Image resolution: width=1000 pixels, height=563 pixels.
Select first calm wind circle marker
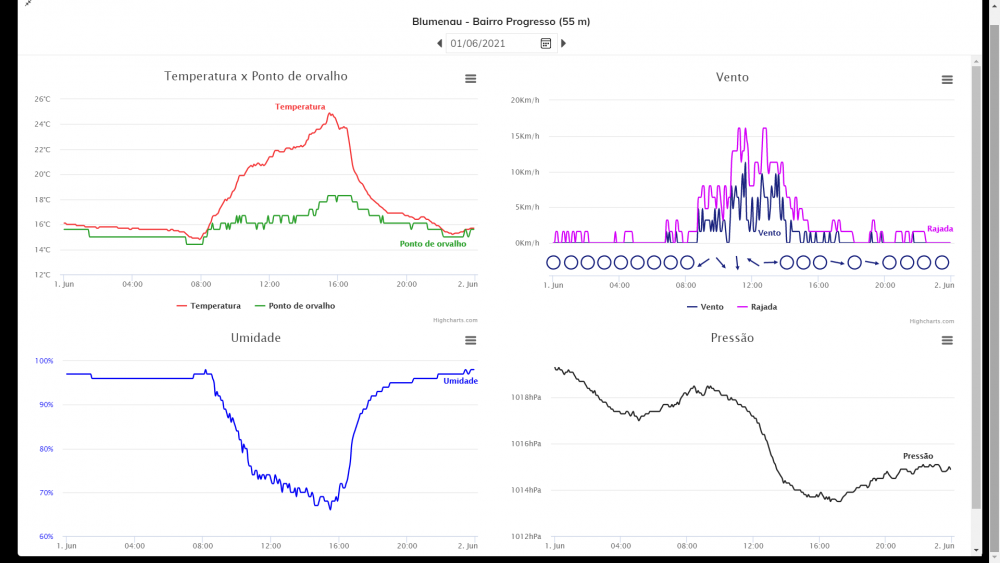[x=553, y=263]
